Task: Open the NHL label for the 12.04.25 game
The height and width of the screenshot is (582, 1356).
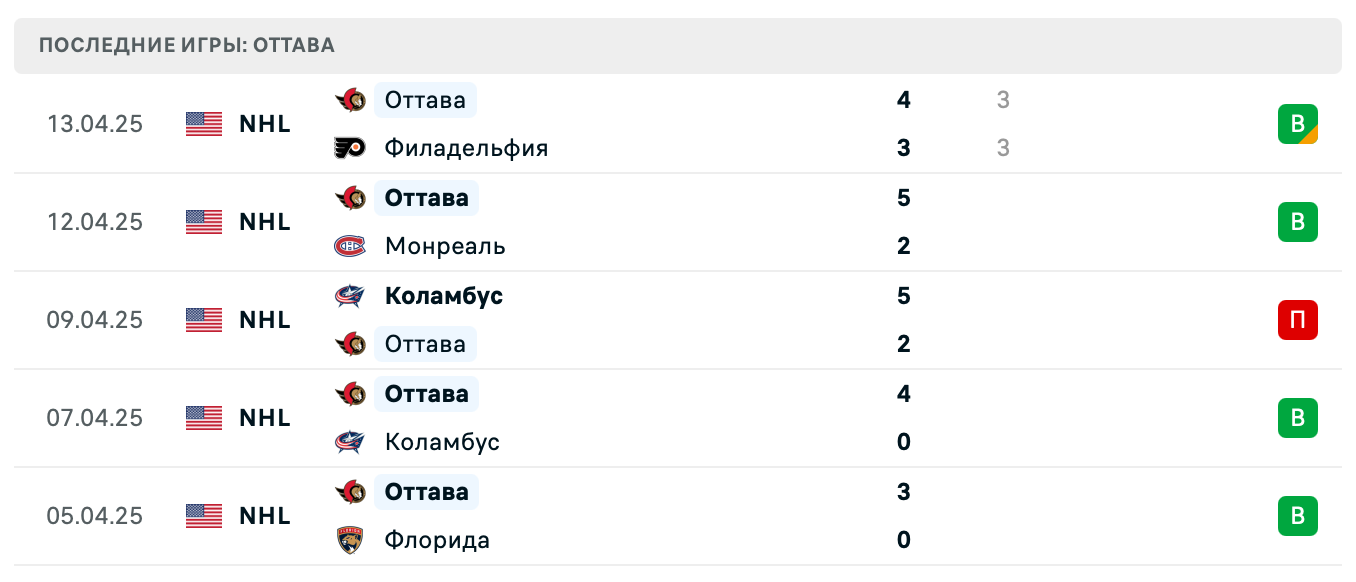Action: point(264,222)
